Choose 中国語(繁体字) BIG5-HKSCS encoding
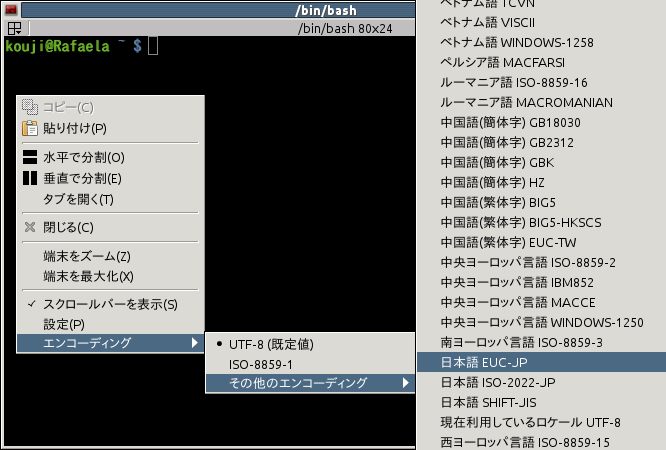 [x=542, y=222]
